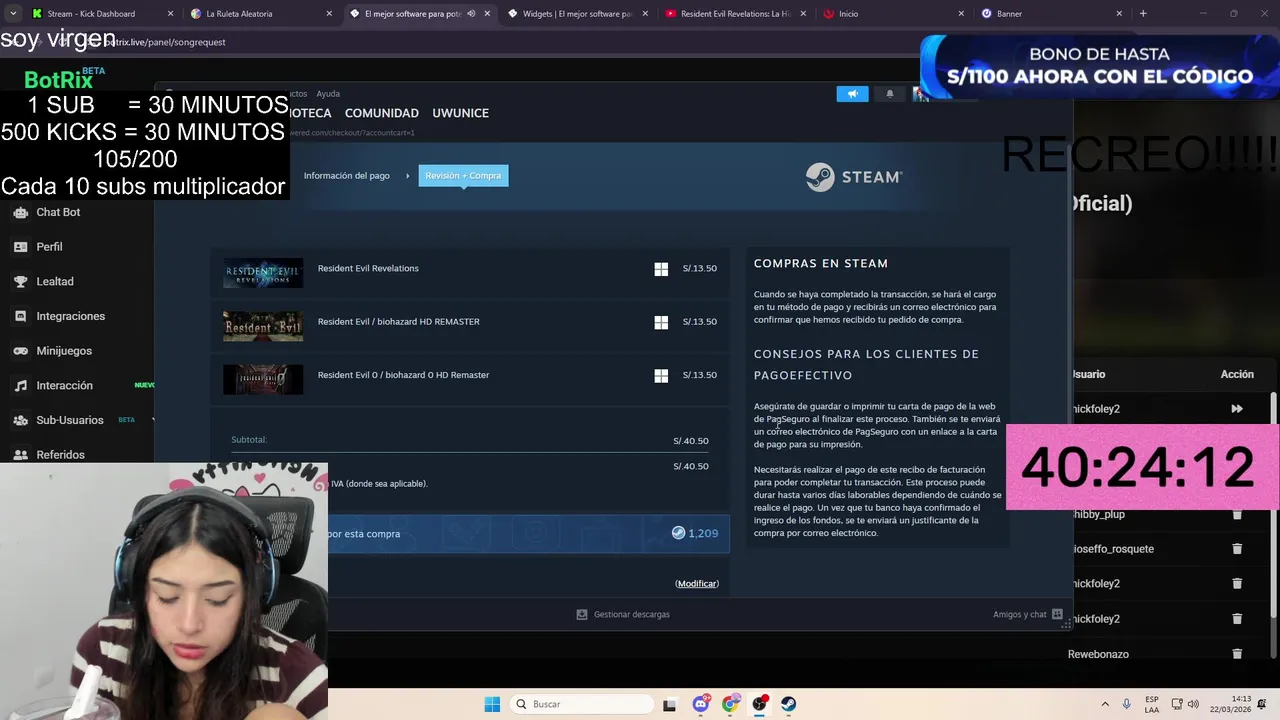
Task: Click Resident Evil Revelations cart thumbnail
Action: pos(263,273)
